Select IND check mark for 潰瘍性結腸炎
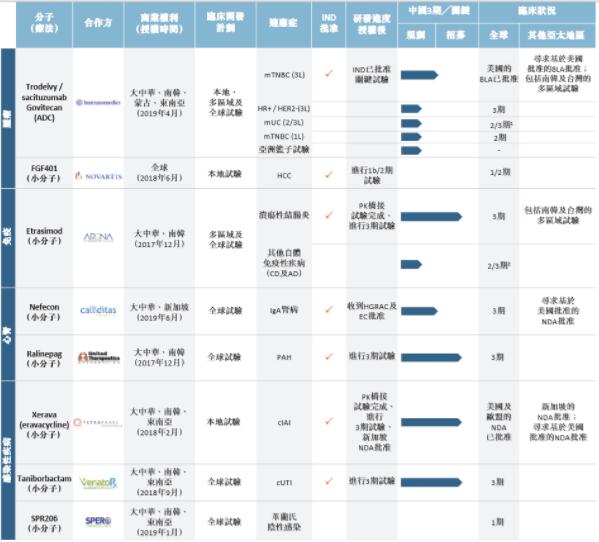 329,215
